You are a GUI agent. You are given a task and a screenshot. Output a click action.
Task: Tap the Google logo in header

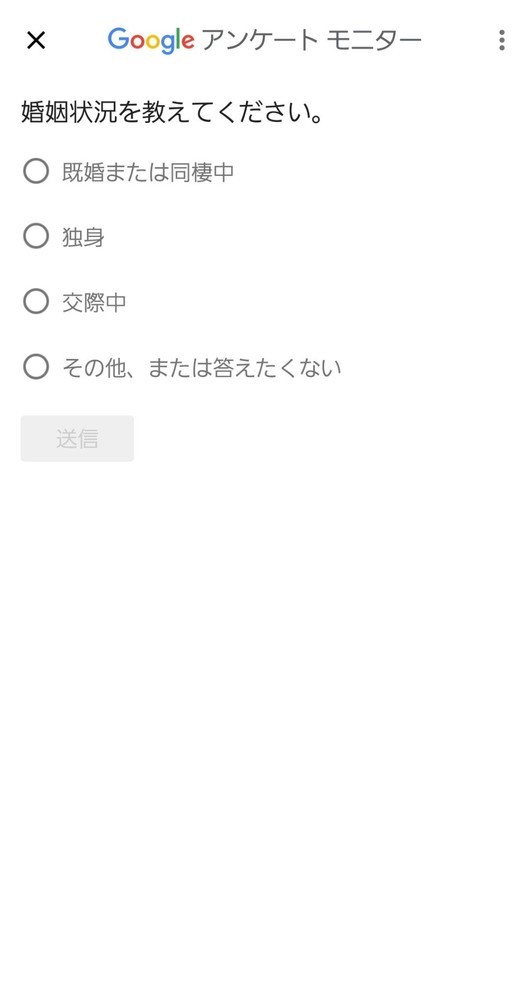pyautogui.click(x=151, y=41)
